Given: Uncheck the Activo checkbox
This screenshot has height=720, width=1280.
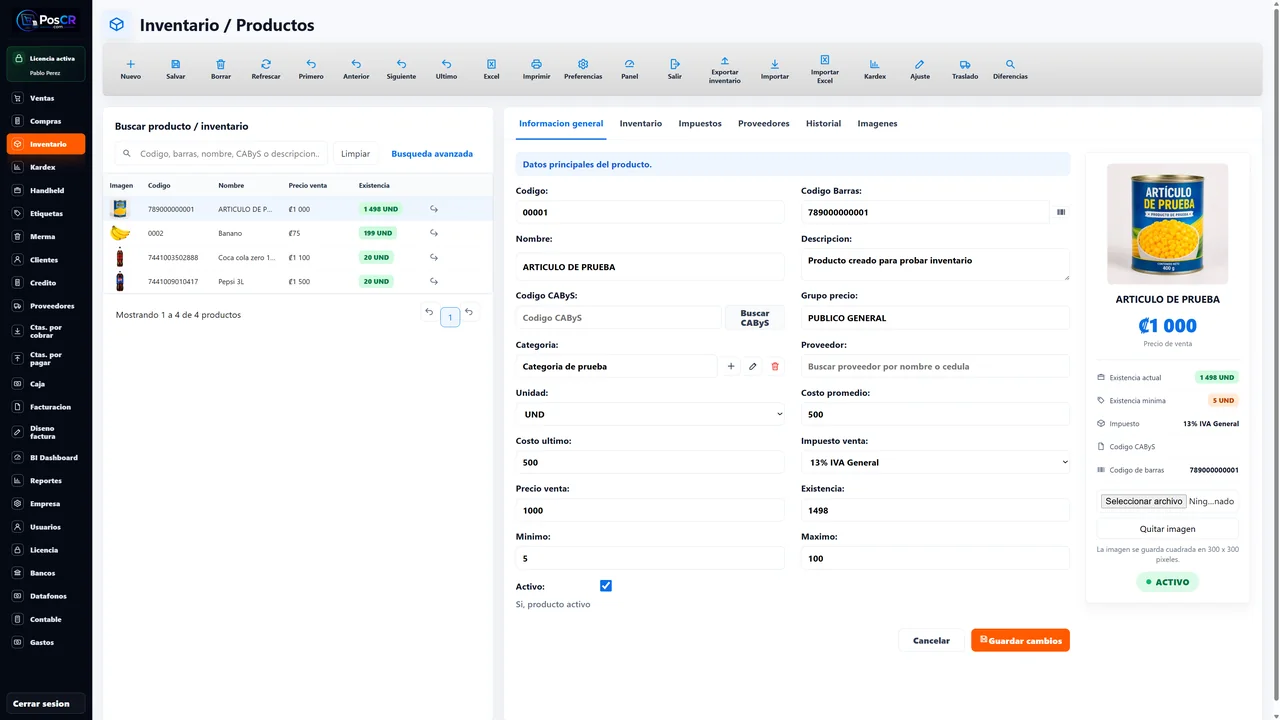Looking at the screenshot, I should click(x=606, y=586).
